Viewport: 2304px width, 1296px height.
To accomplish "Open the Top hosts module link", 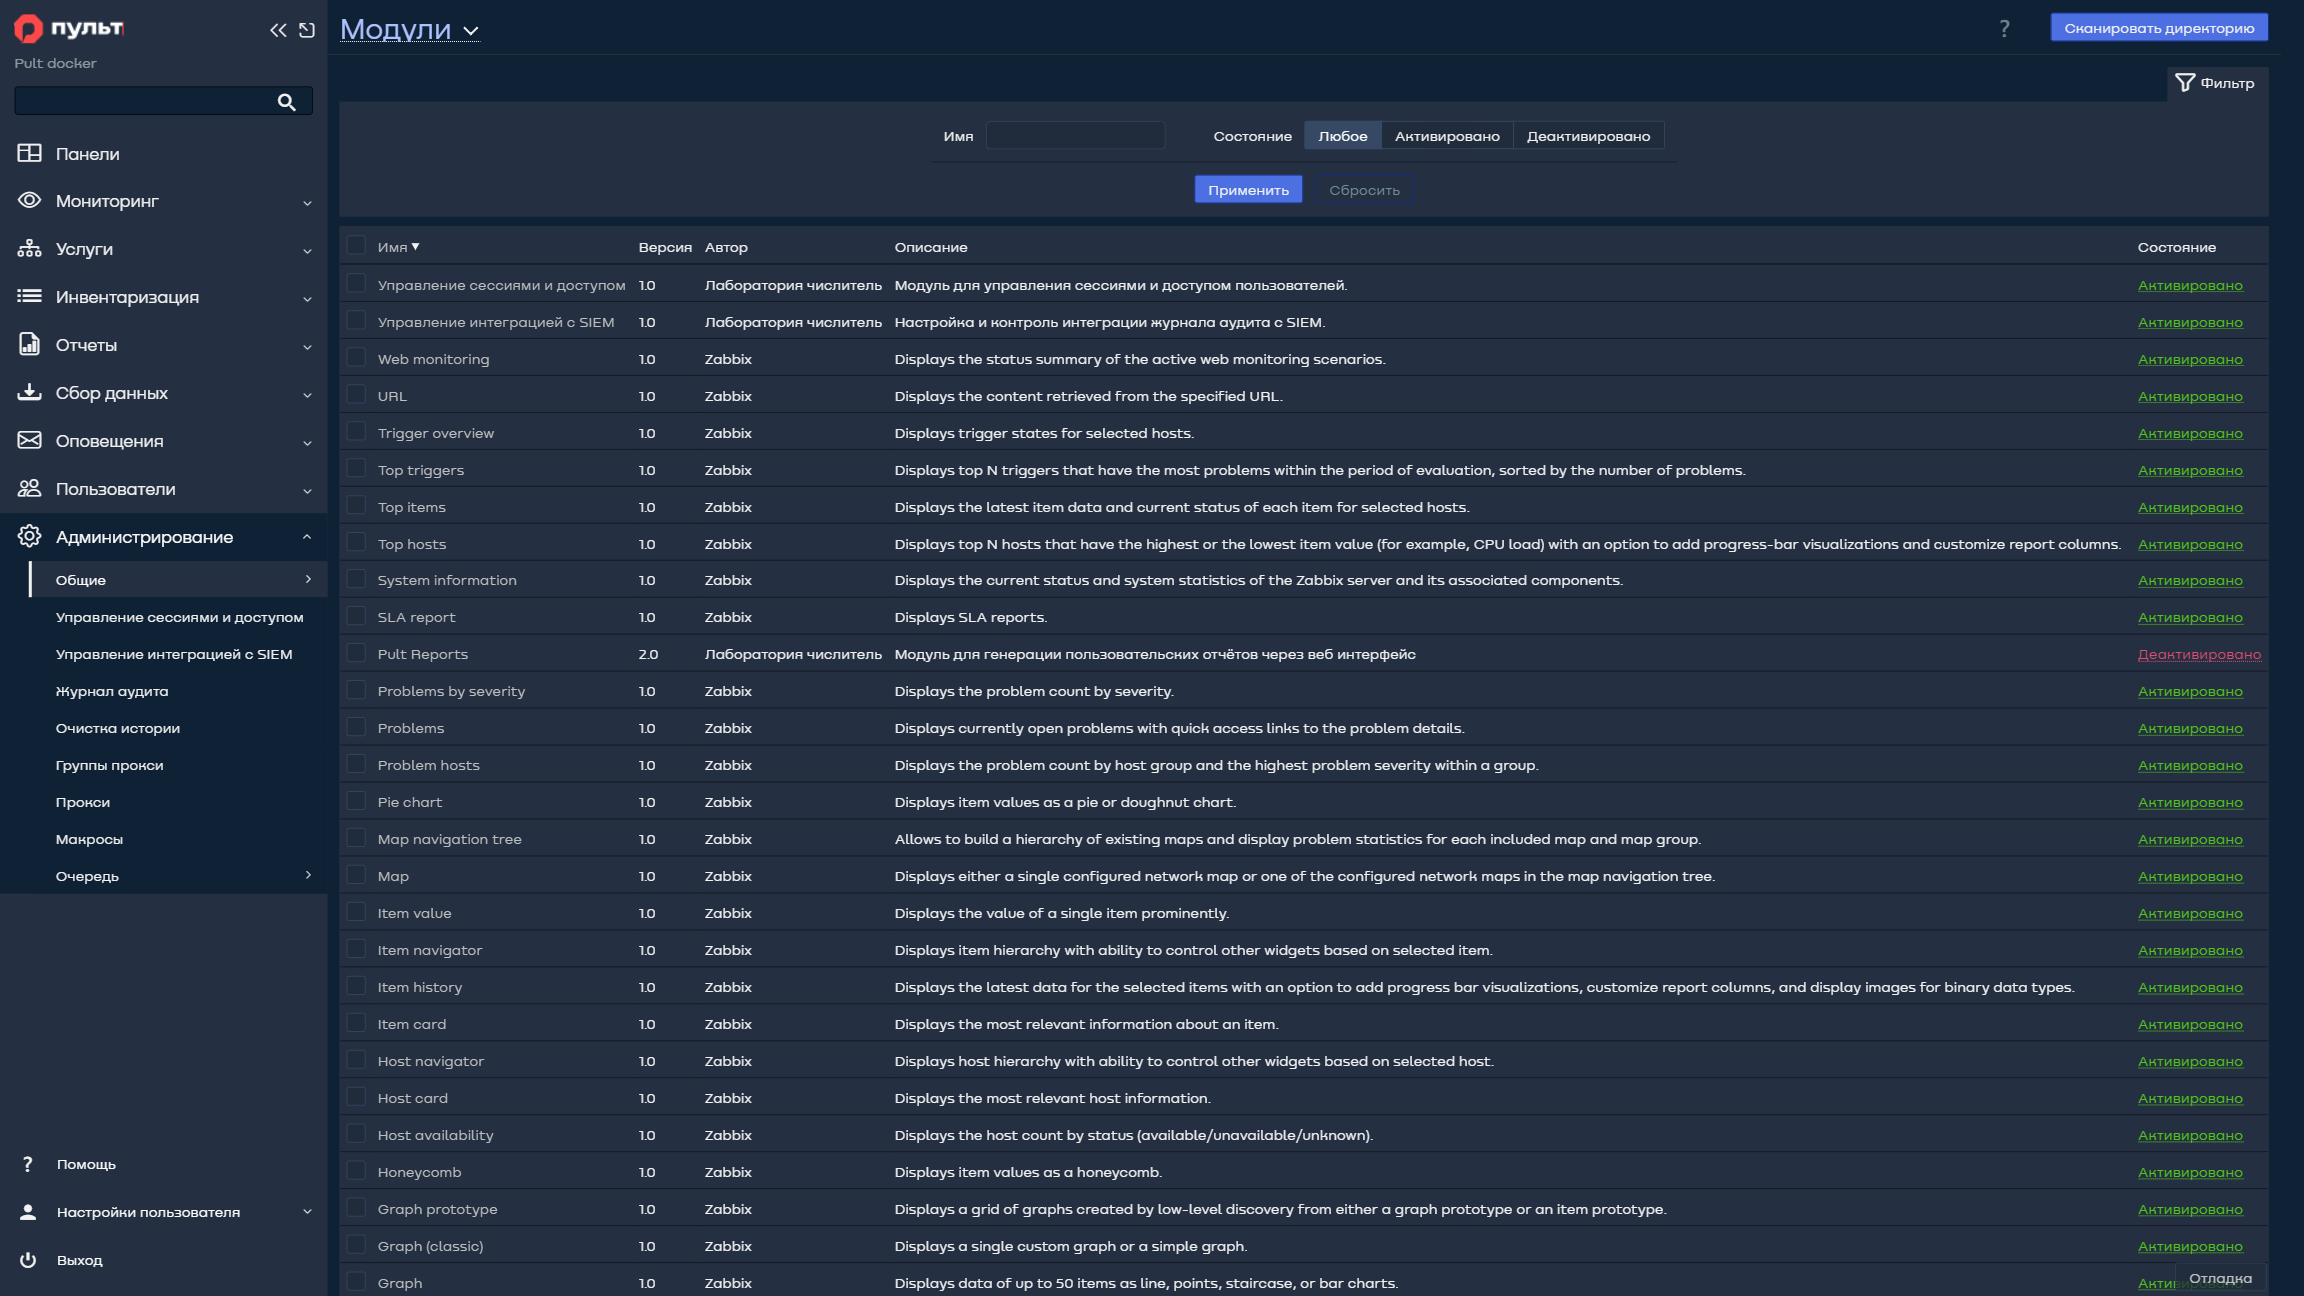I will 412,544.
